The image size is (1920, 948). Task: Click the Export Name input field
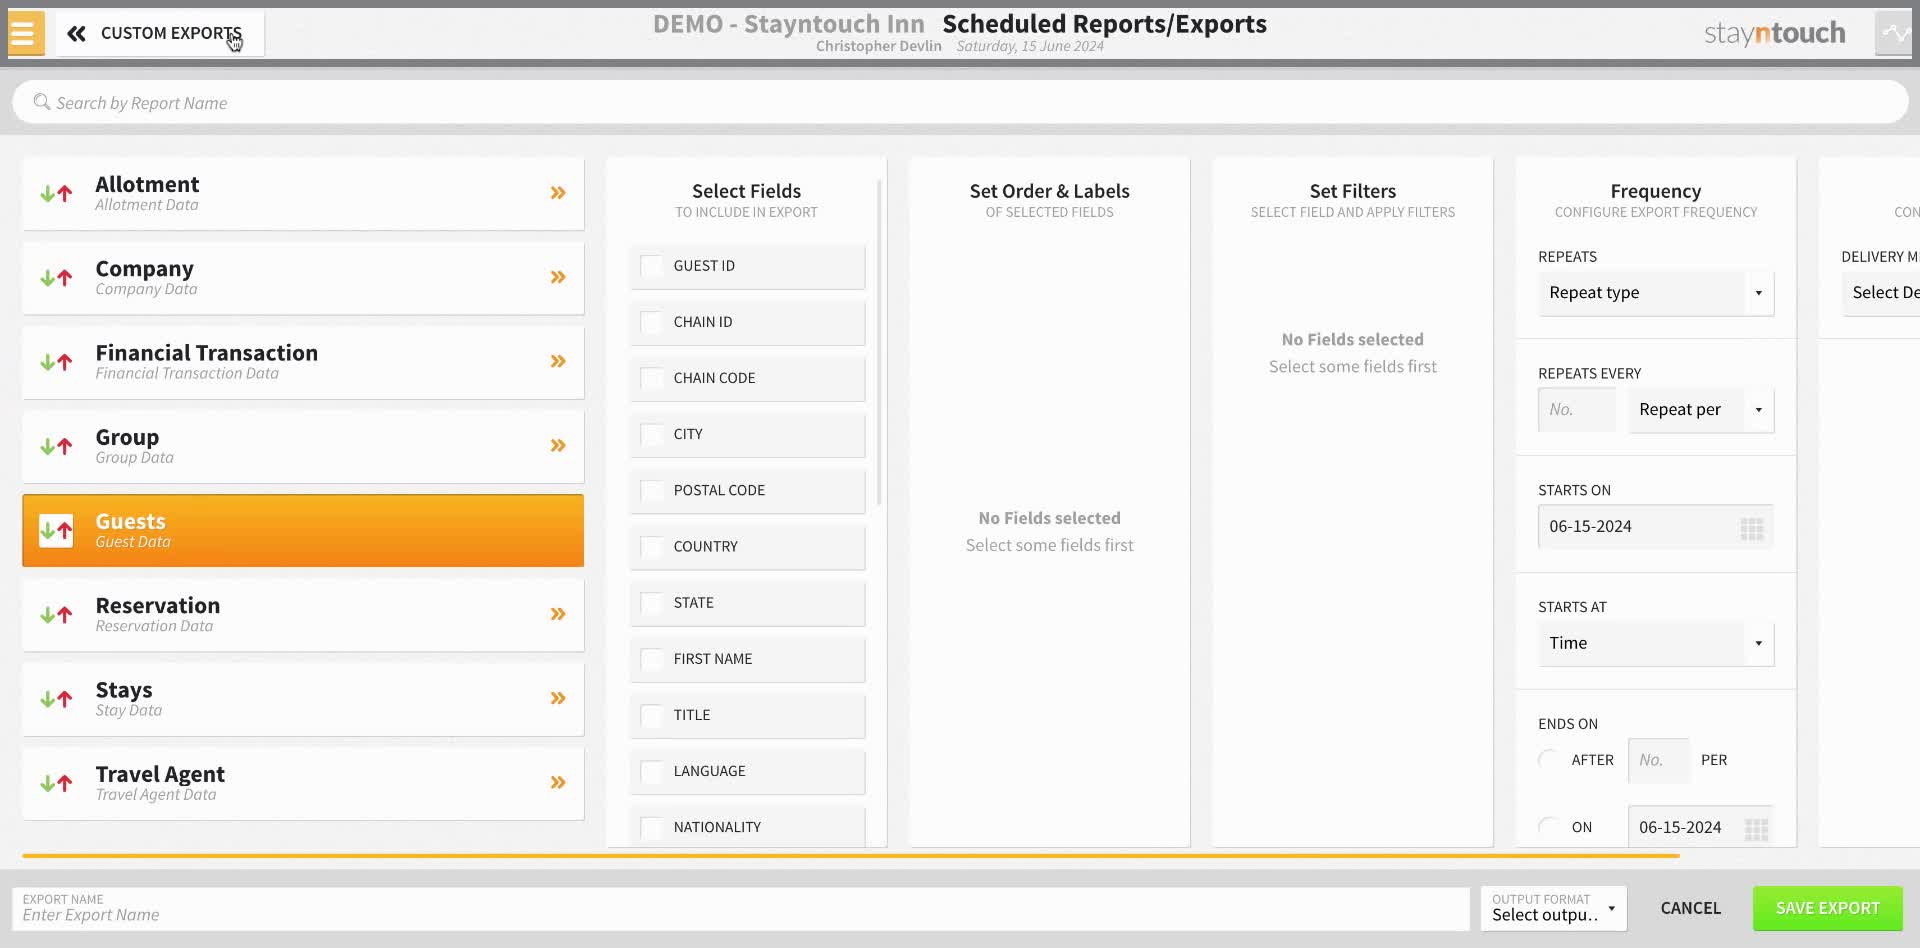tap(741, 908)
